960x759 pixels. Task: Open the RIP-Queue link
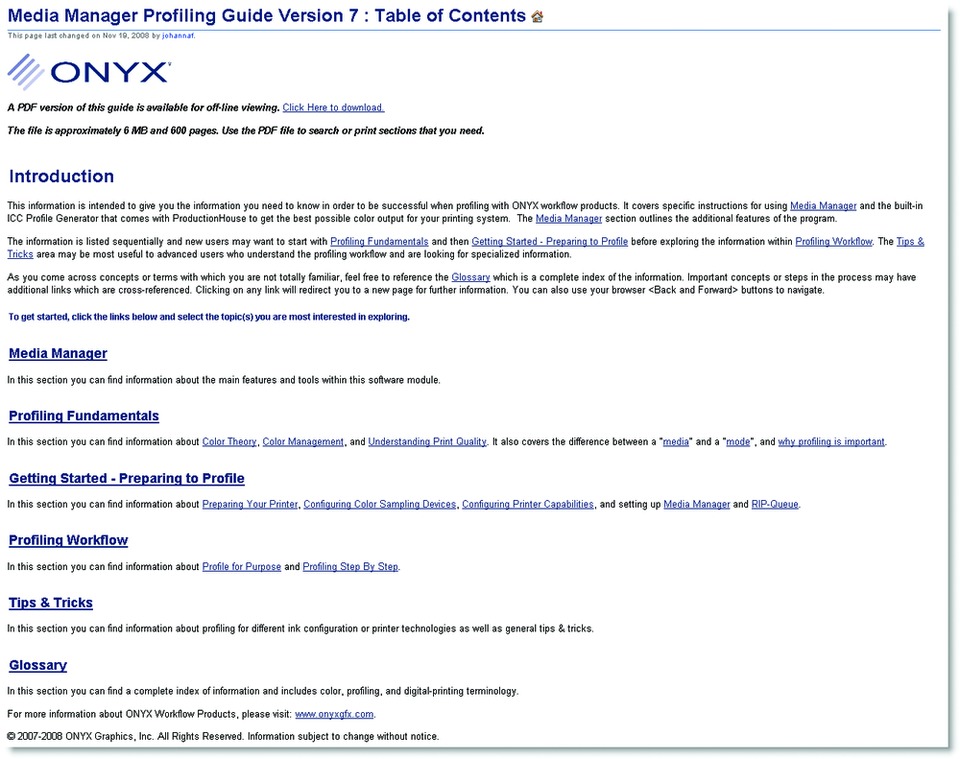point(775,504)
